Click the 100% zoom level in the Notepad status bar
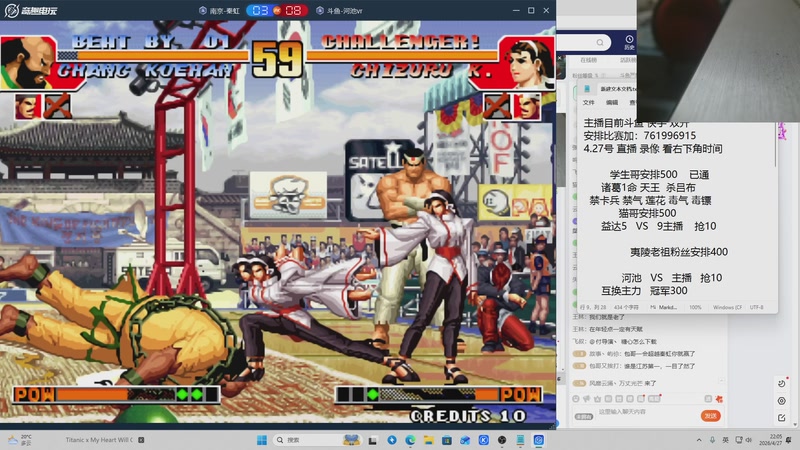Viewport: 800px width, 450px height. click(695, 307)
